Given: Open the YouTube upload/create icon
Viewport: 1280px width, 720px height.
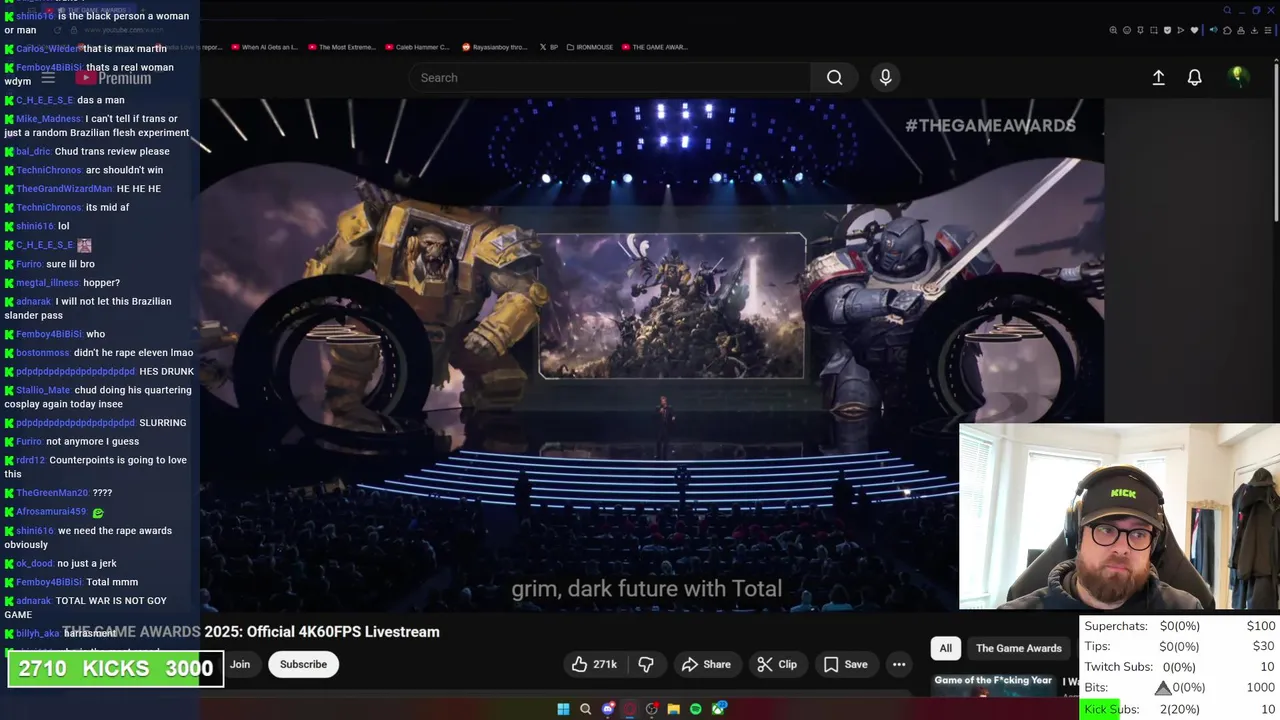Looking at the screenshot, I should click(1158, 78).
